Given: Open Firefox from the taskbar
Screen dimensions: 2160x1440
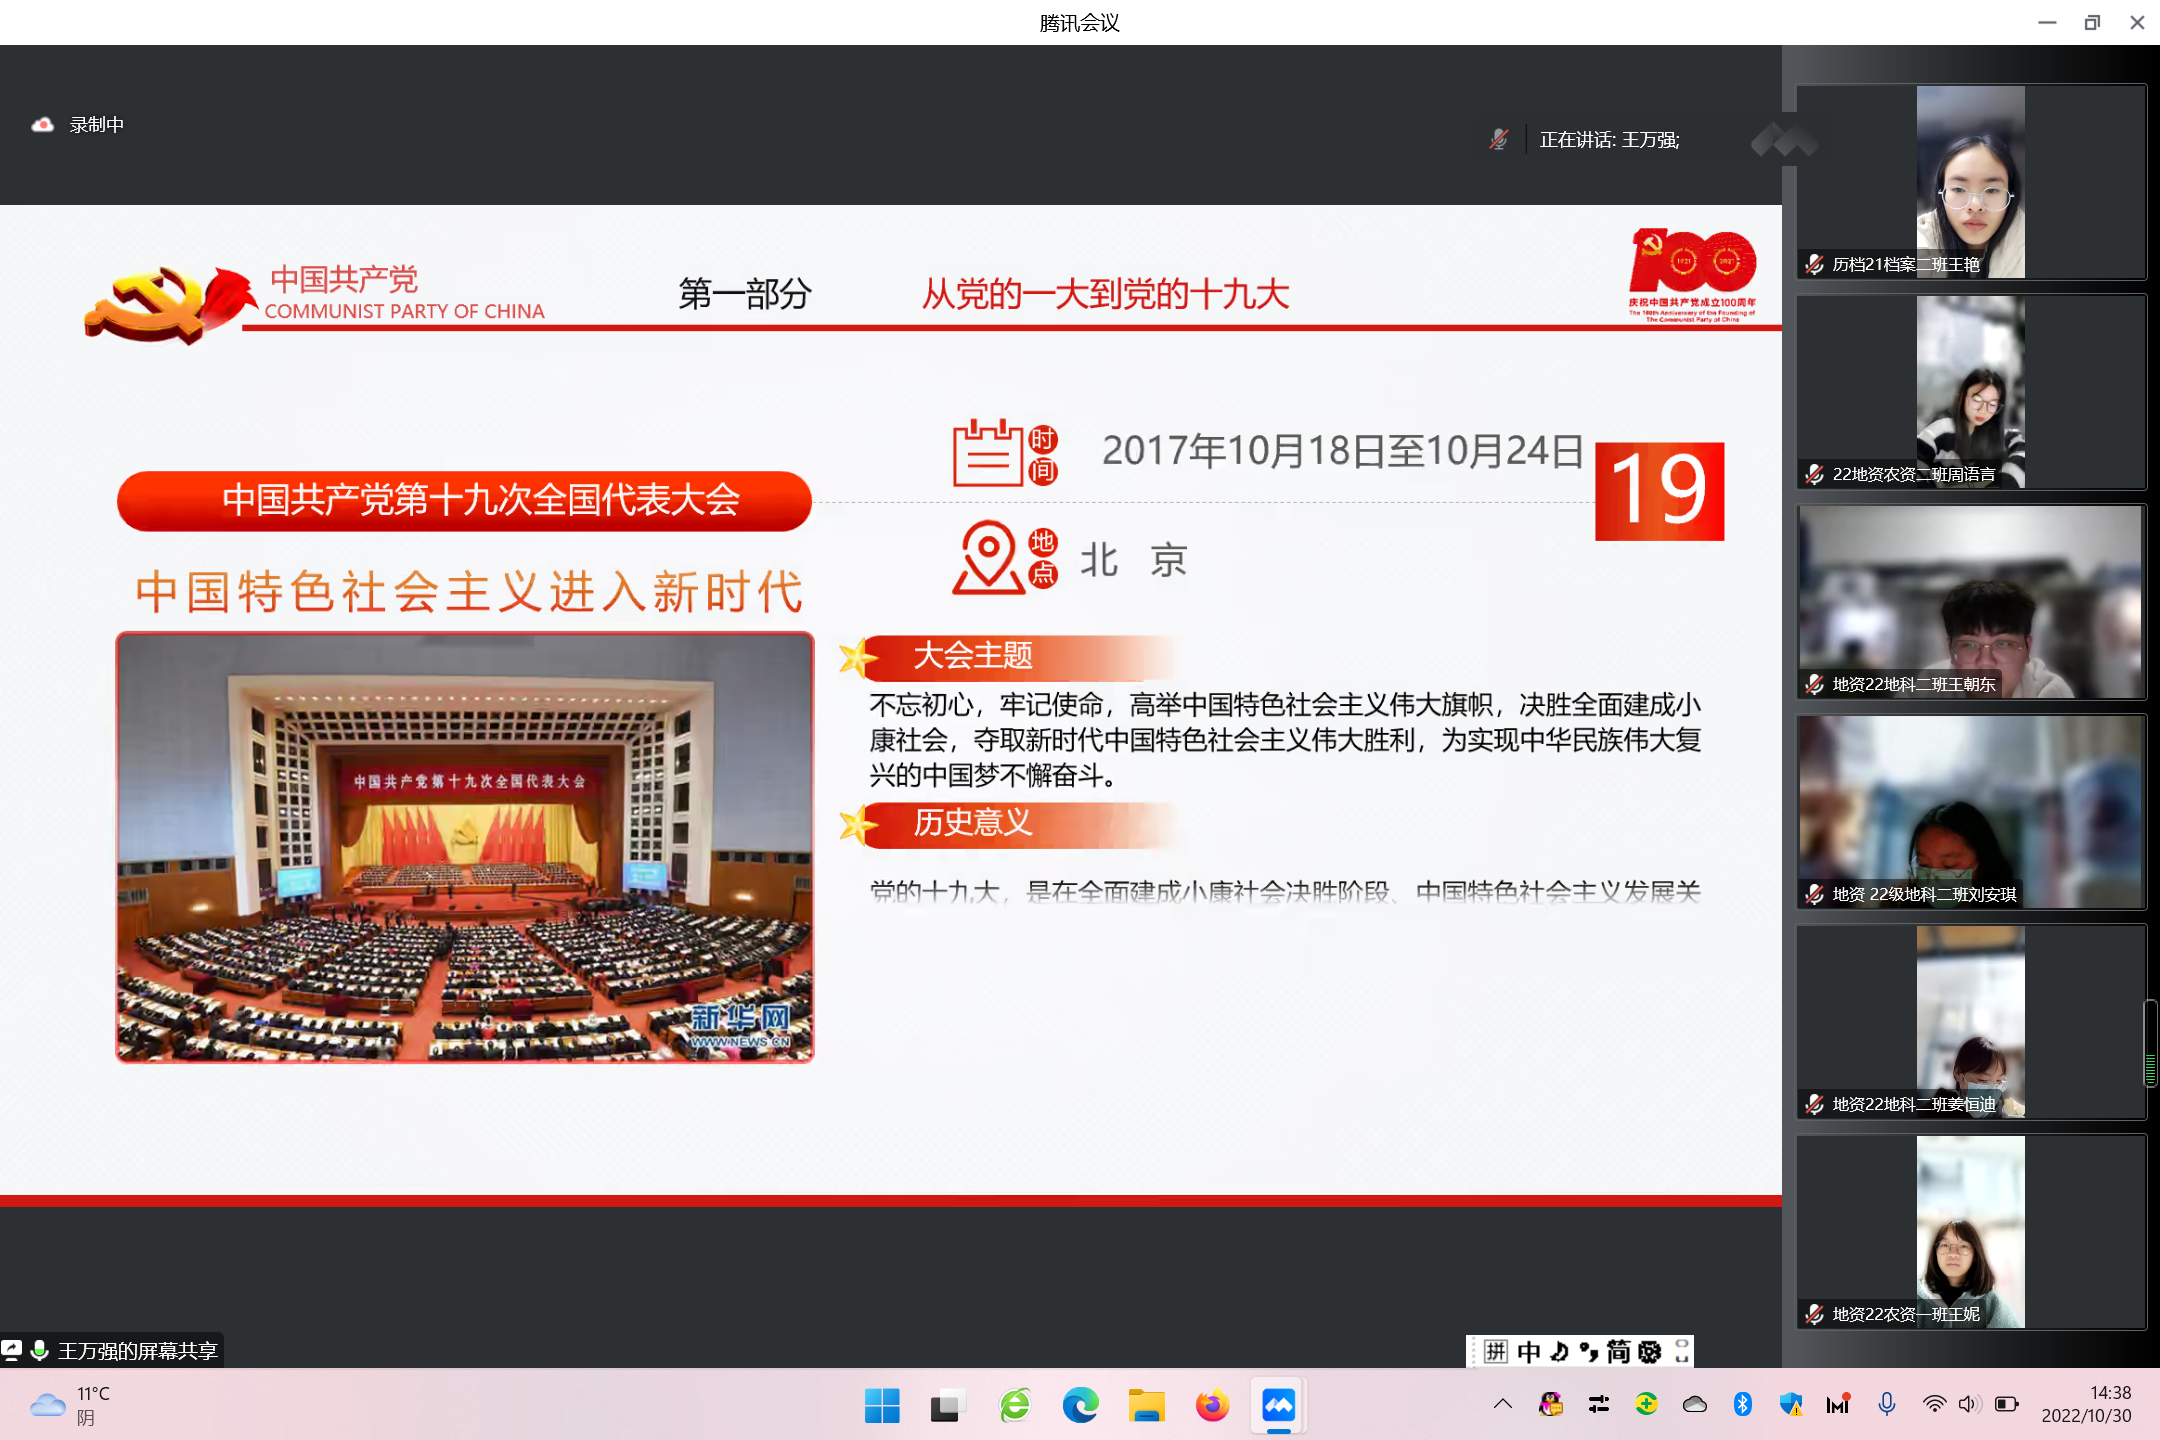Looking at the screenshot, I should [x=1213, y=1406].
